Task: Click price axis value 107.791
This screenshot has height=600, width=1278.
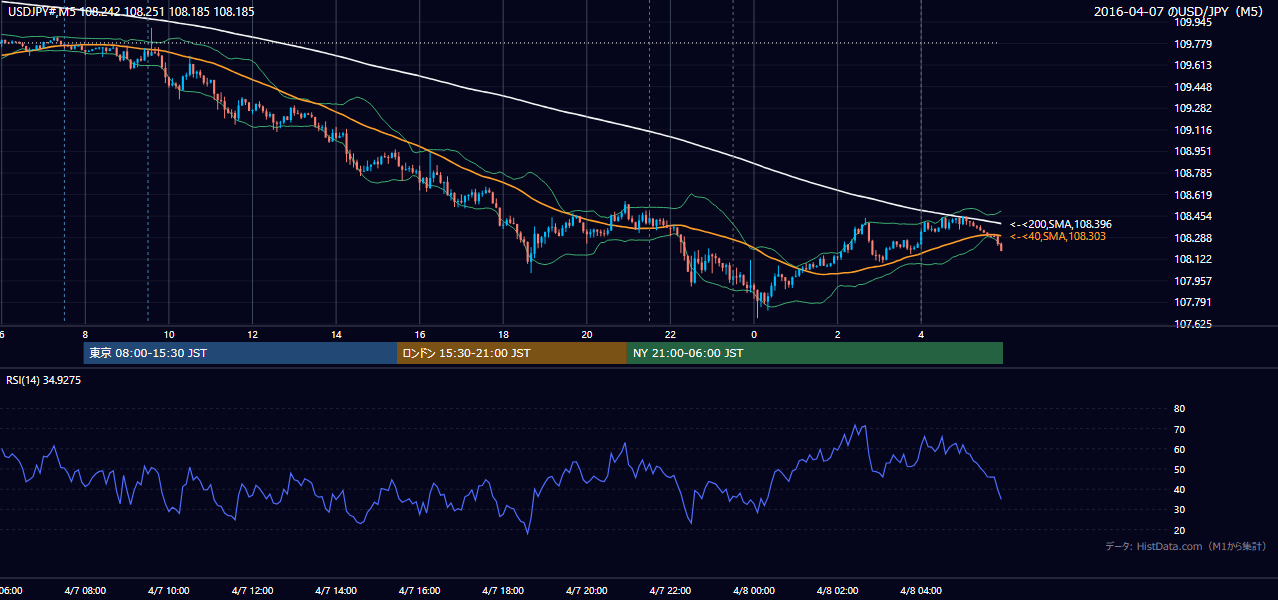Action: [1193, 302]
